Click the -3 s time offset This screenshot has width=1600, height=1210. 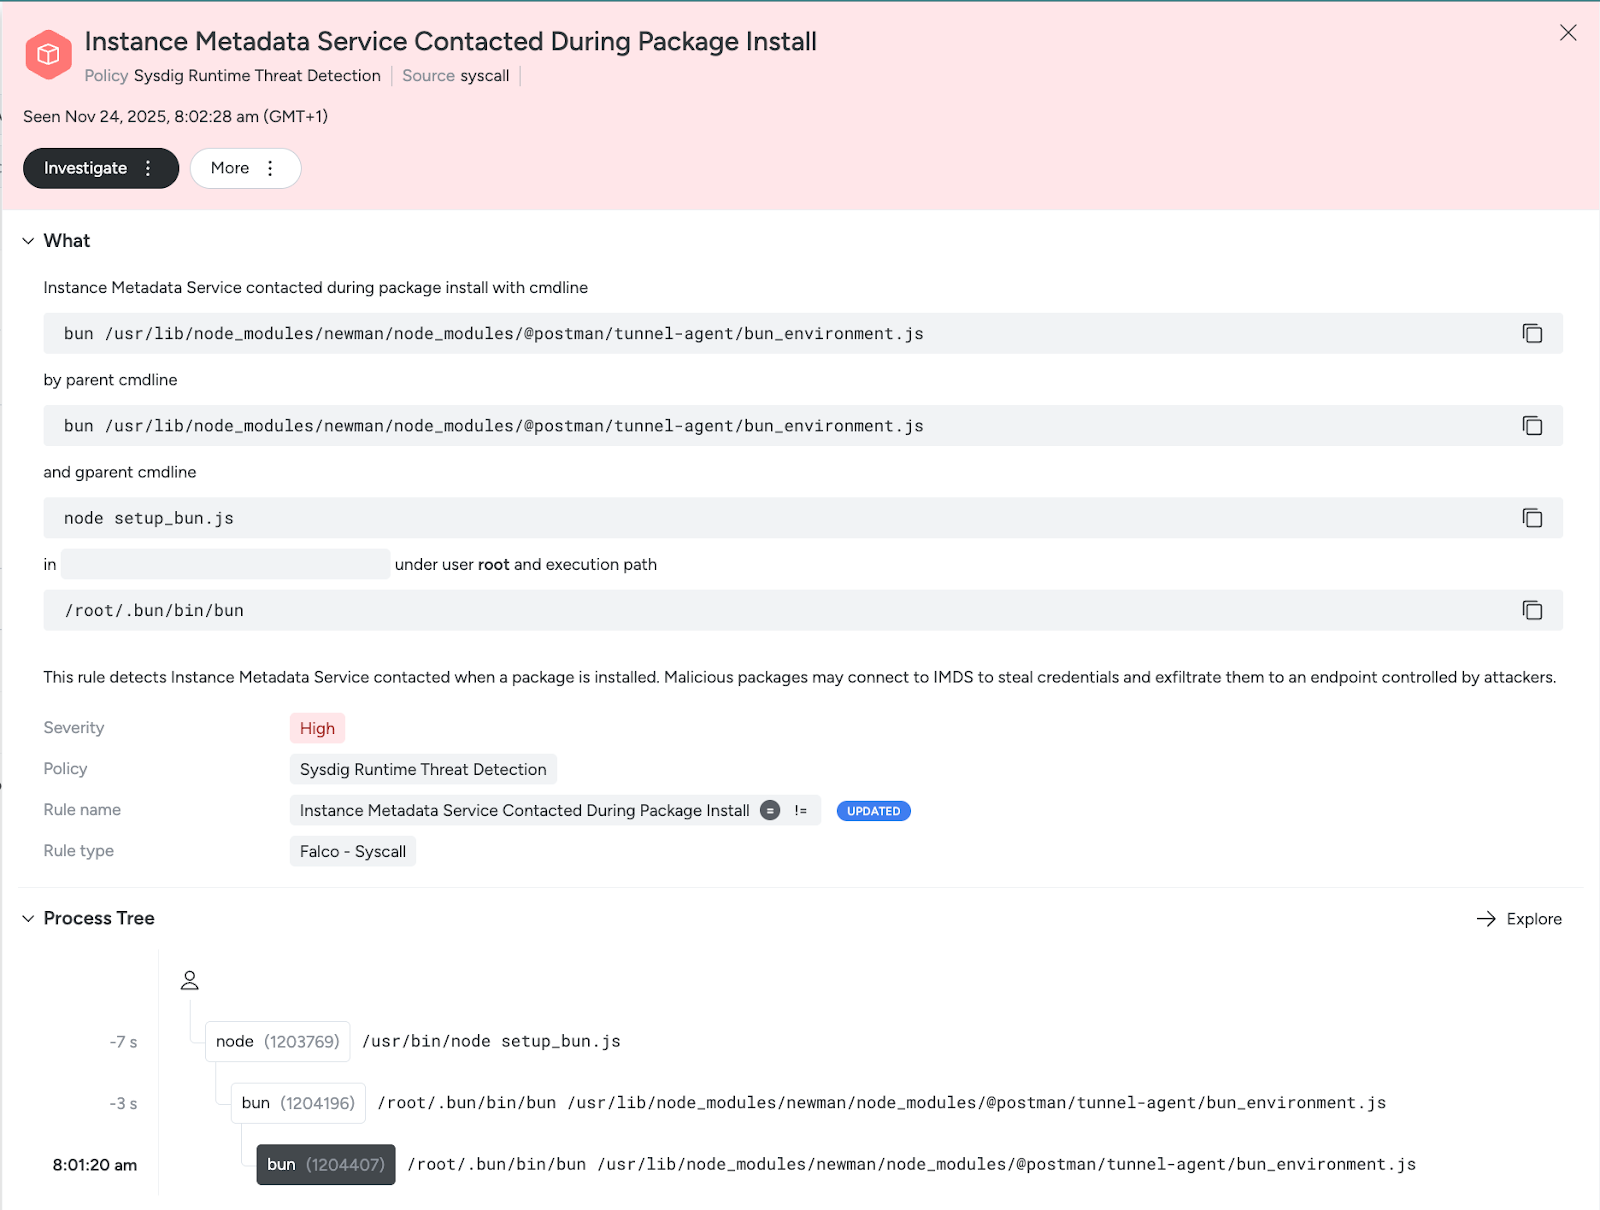[x=123, y=1104]
